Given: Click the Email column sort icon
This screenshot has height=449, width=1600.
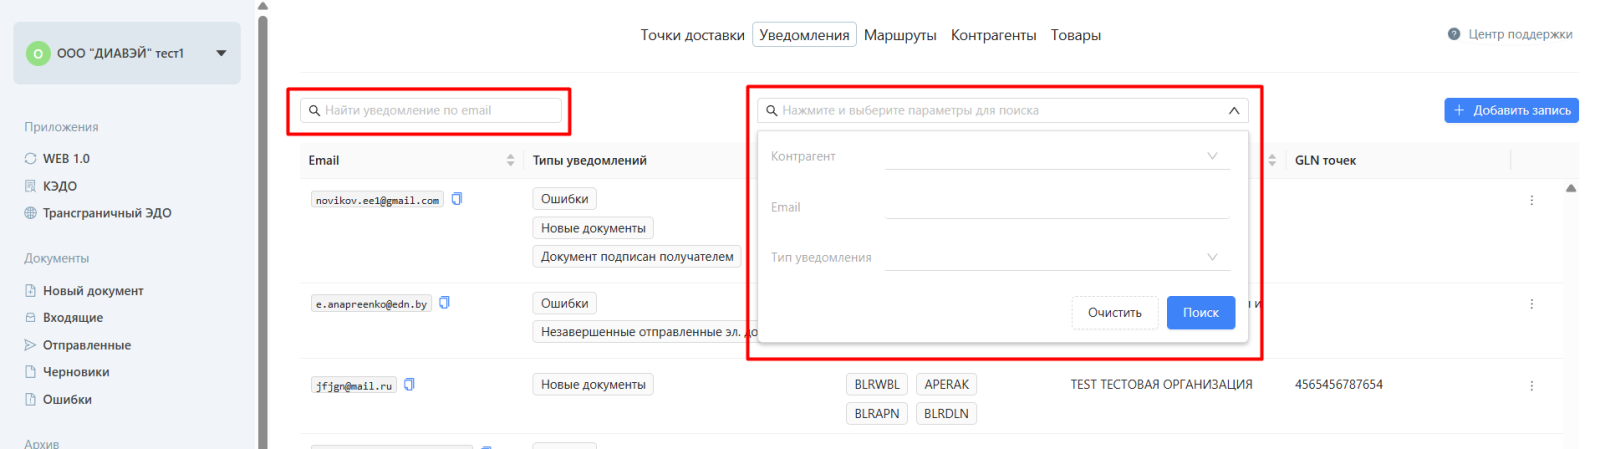Looking at the screenshot, I should (510, 160).
